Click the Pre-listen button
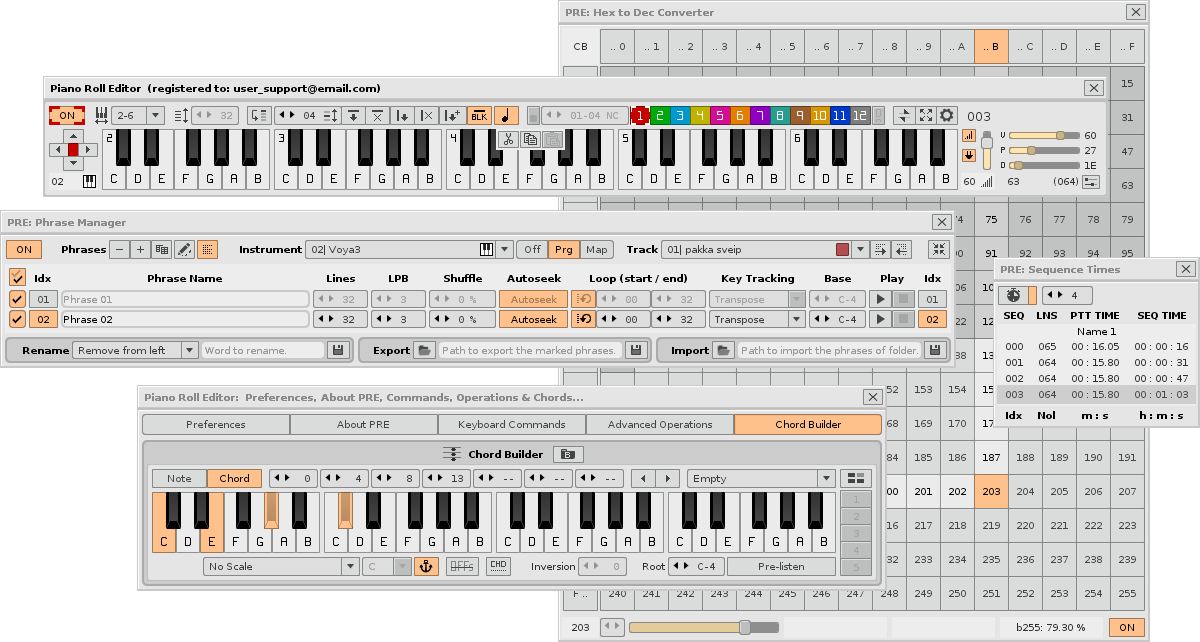This screenshot has width=1200, height=642. click(x=781, y=567)
